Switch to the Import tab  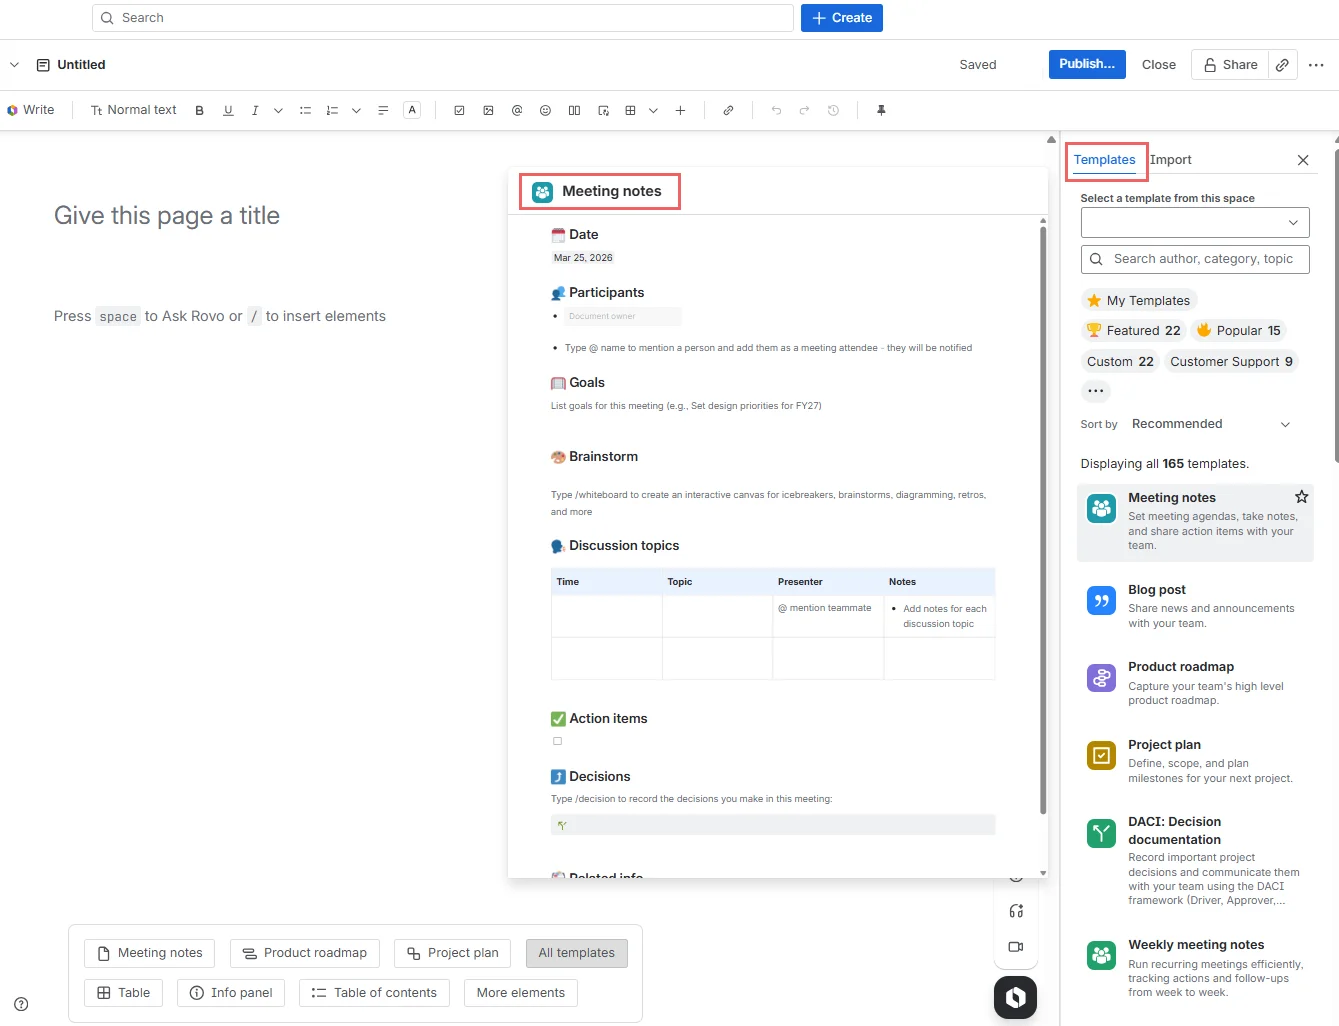coord(1170,160)
